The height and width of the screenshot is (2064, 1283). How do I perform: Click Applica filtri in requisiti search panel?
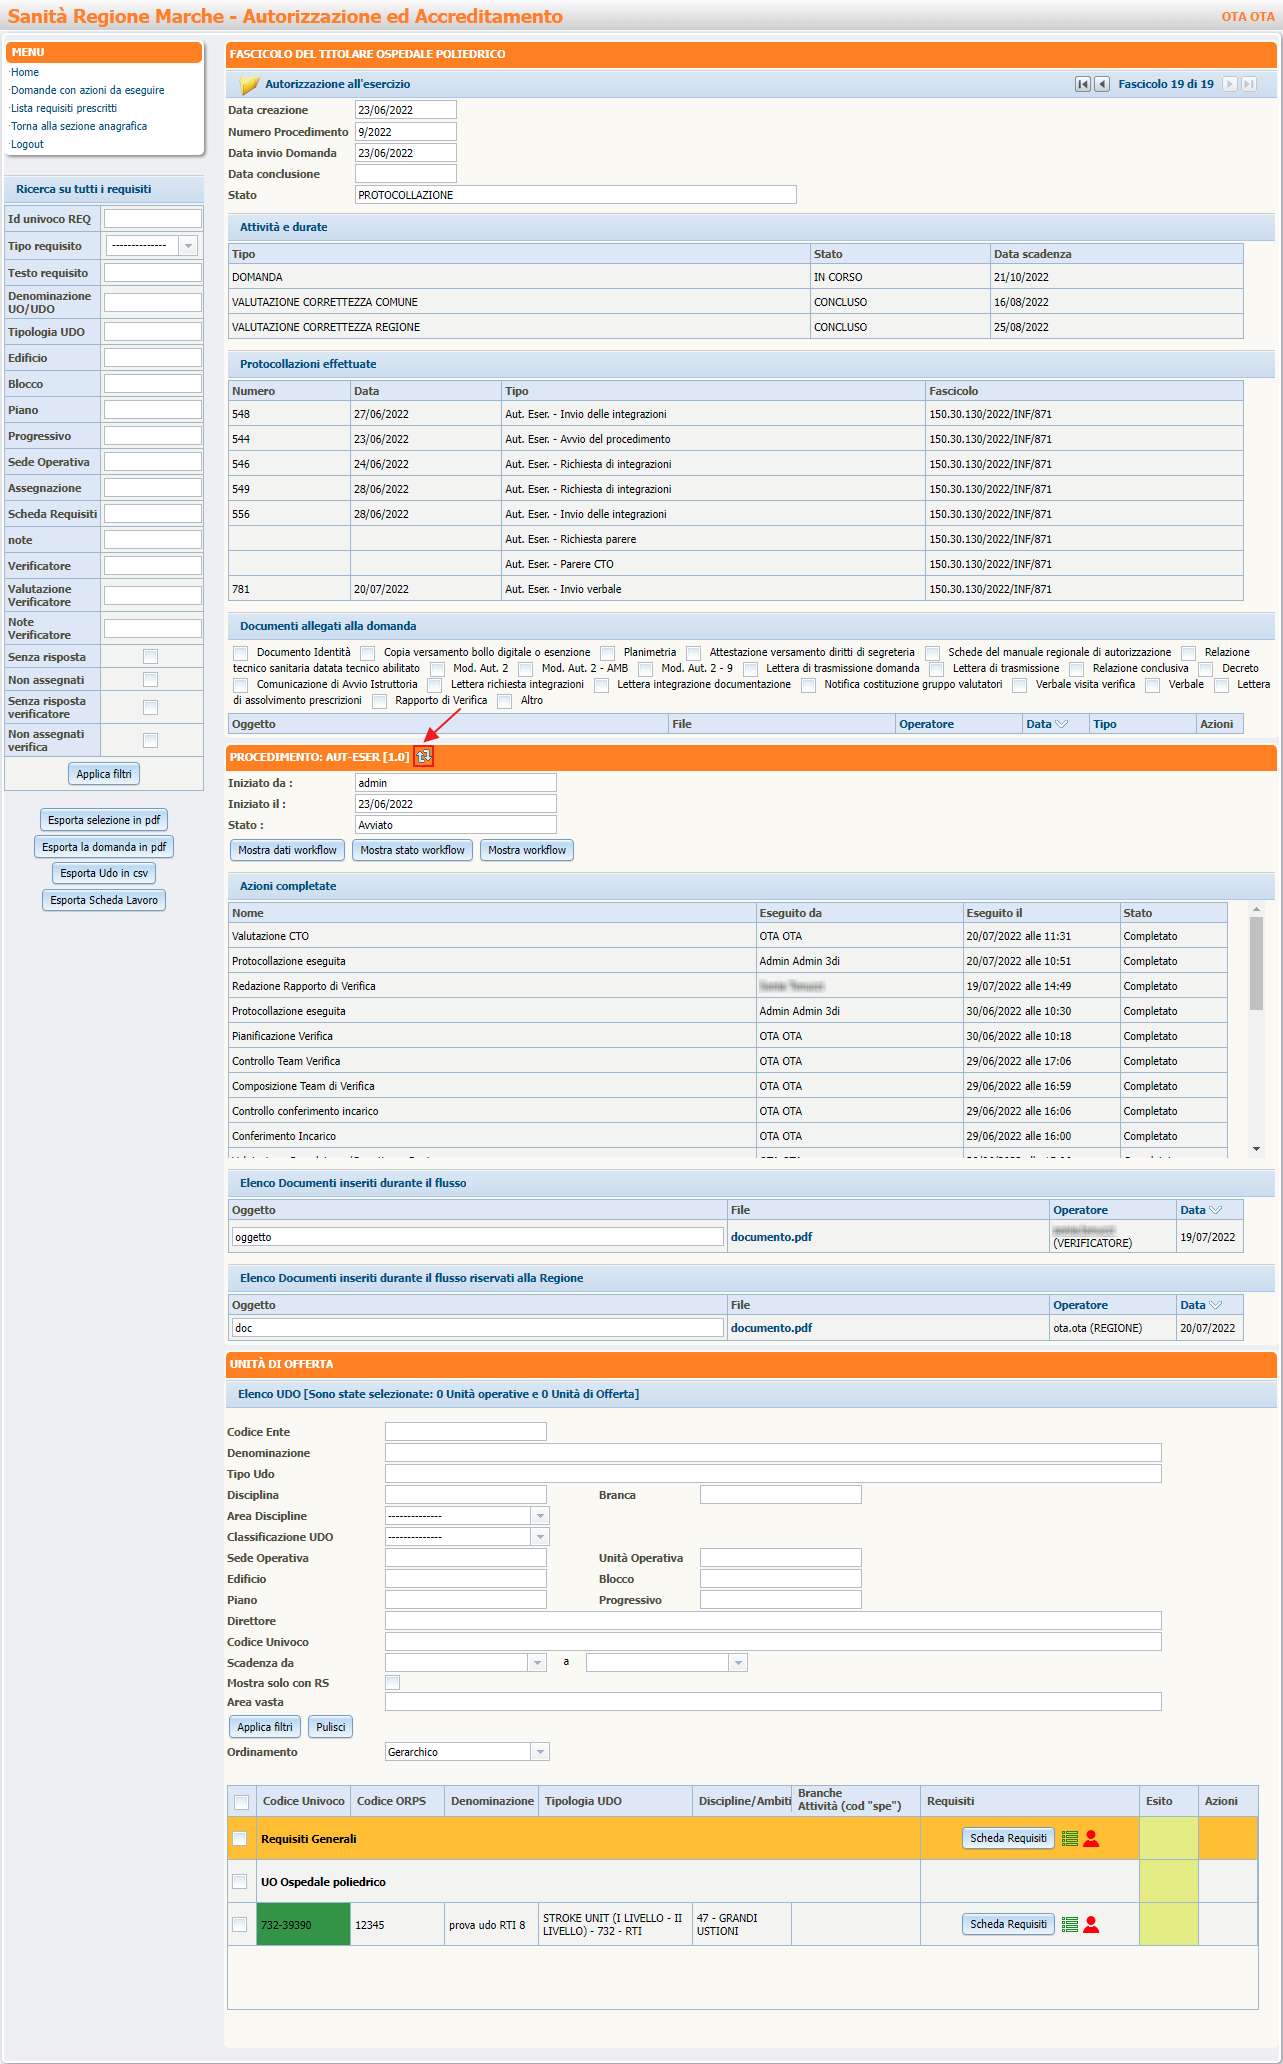click(104, 774)
